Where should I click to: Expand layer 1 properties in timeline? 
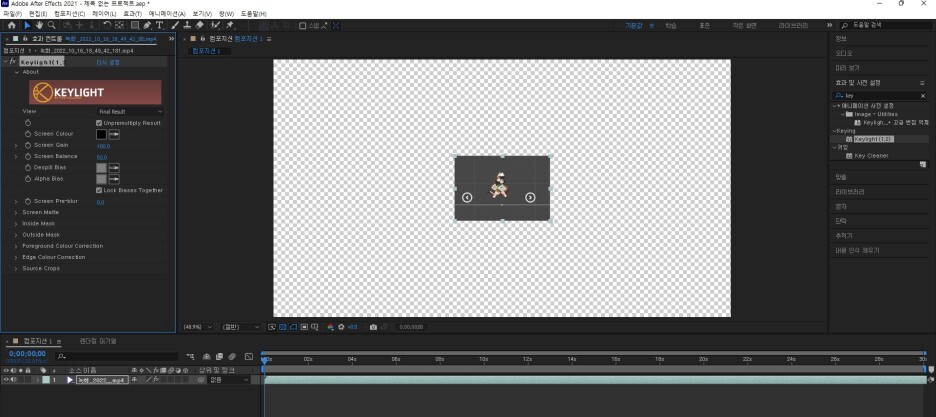click(x=39, y=380)
